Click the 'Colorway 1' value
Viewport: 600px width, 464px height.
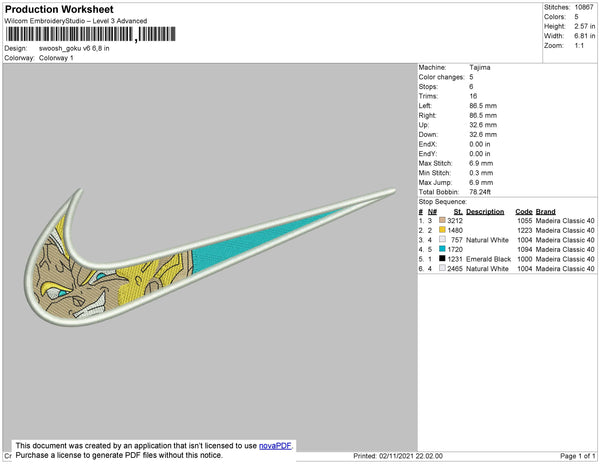[x=56, y=58]
